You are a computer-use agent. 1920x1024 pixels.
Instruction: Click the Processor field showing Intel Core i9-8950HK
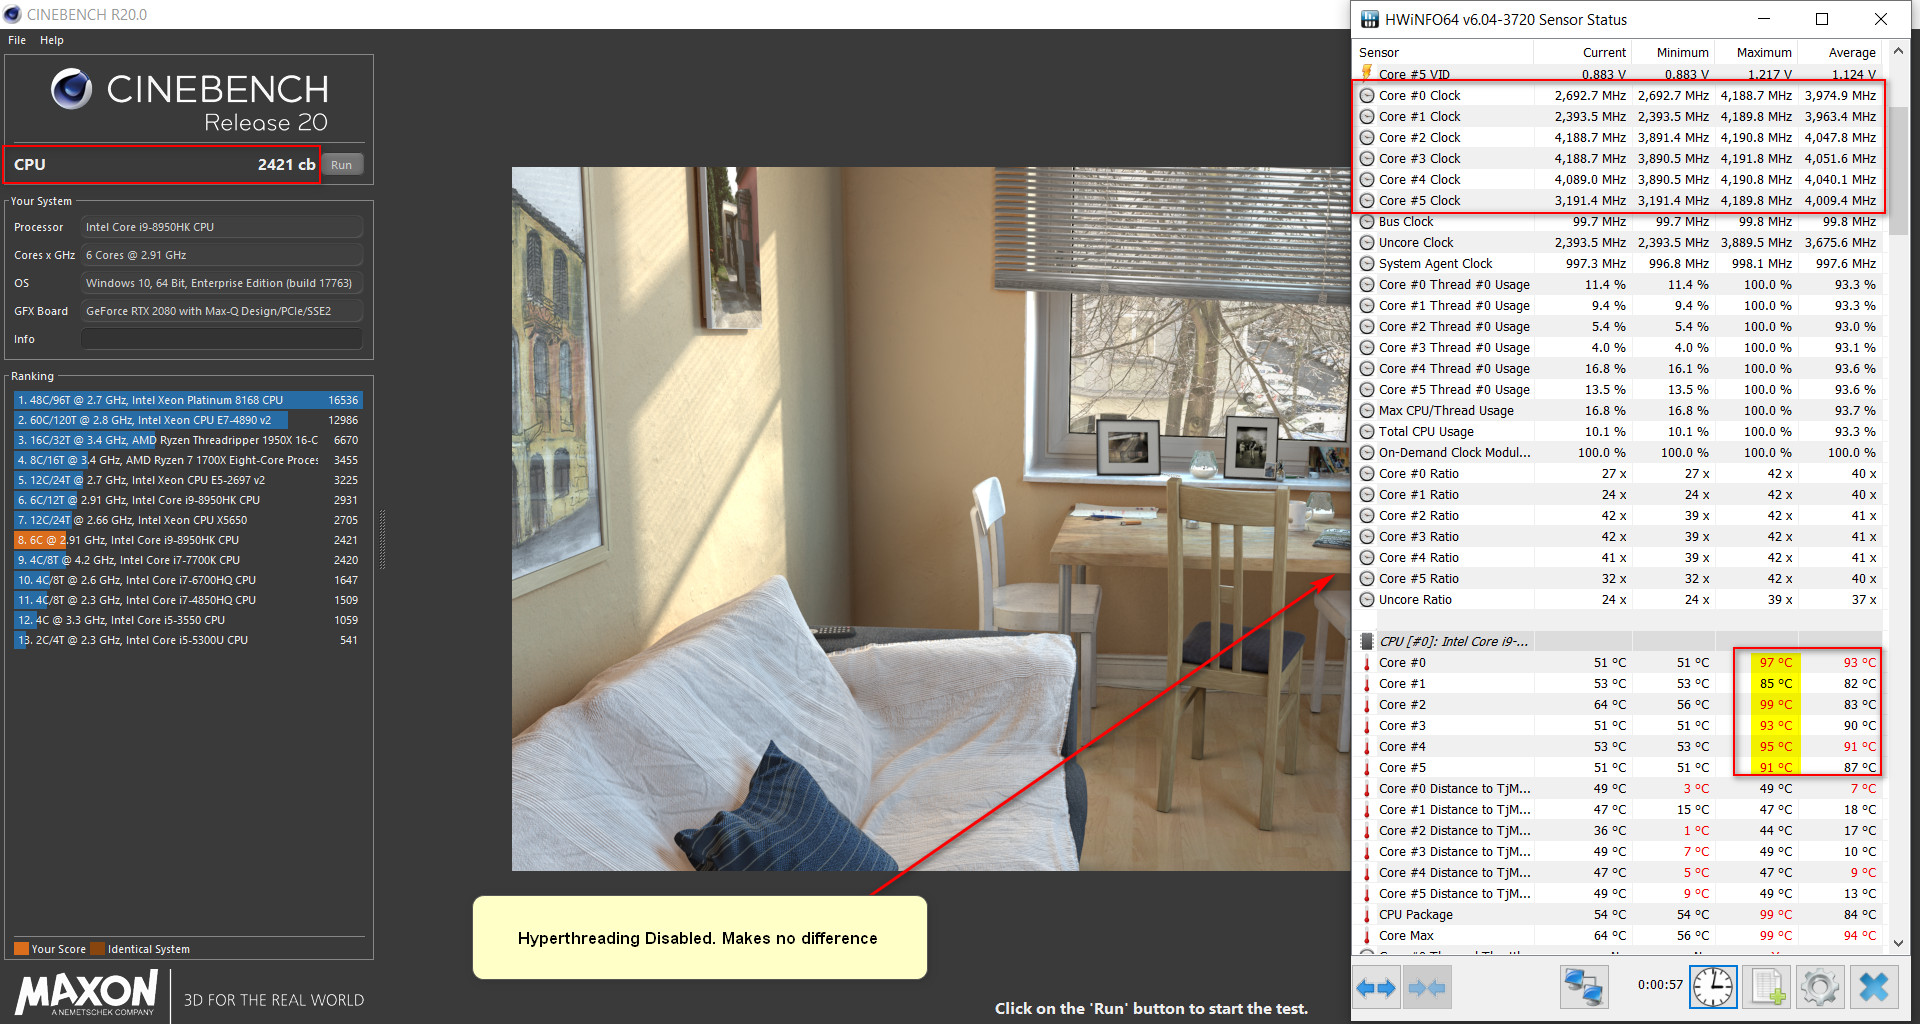click(x=221, y=227)
